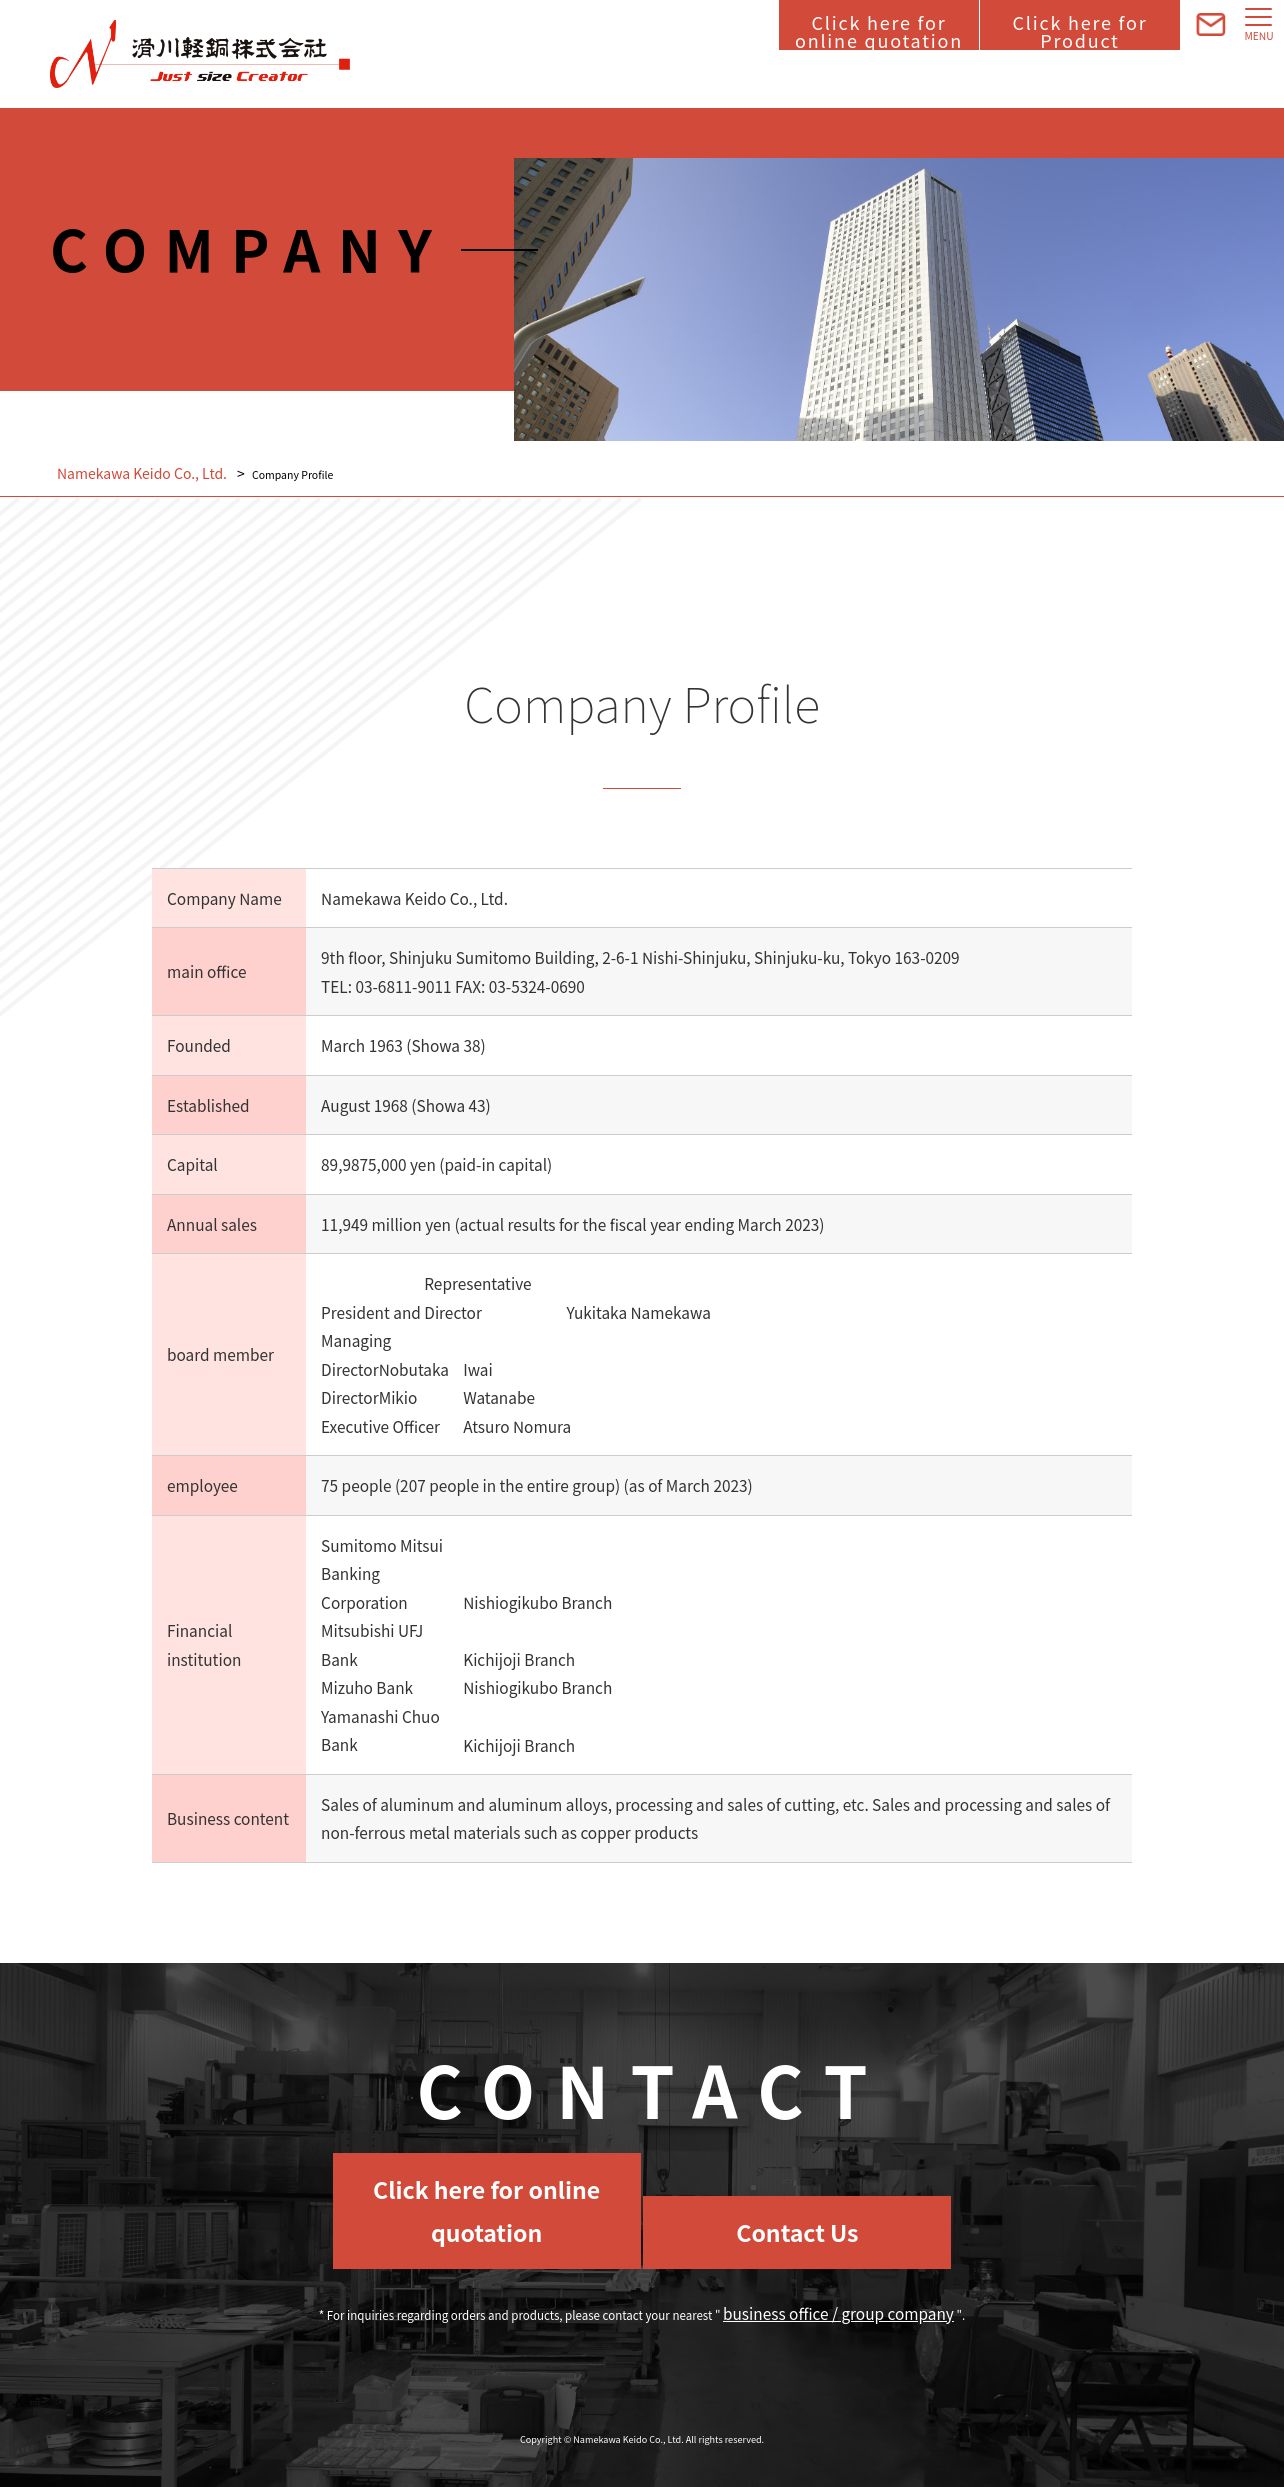Open the Namekawa Keido Co., Ltd. breadcrumb link
The image size is (1284, 2487).
142,474
